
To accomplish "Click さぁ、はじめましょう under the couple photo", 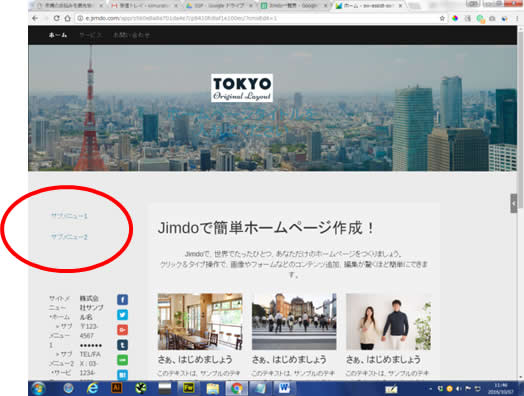I will [383, 360].
